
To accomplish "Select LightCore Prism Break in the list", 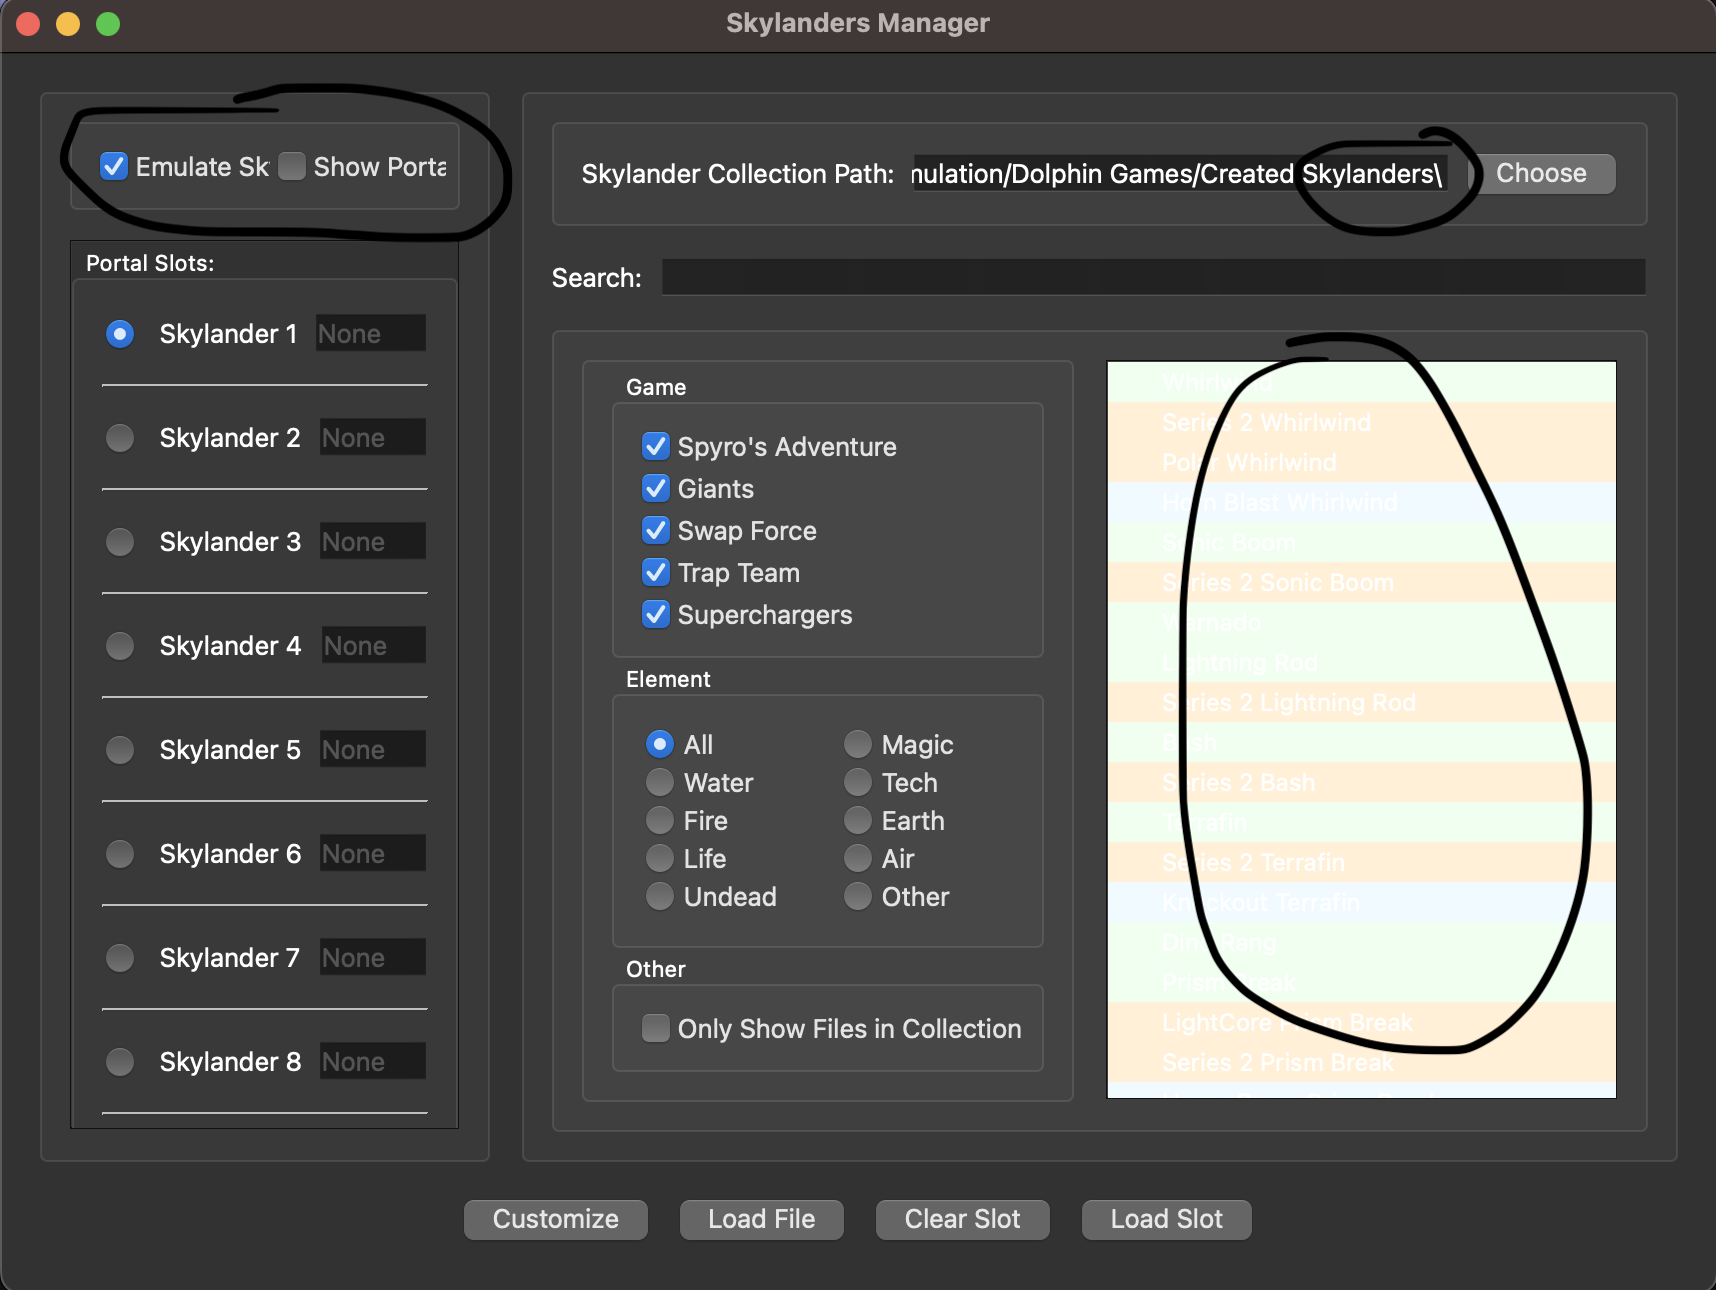I will (1362, 1022).
